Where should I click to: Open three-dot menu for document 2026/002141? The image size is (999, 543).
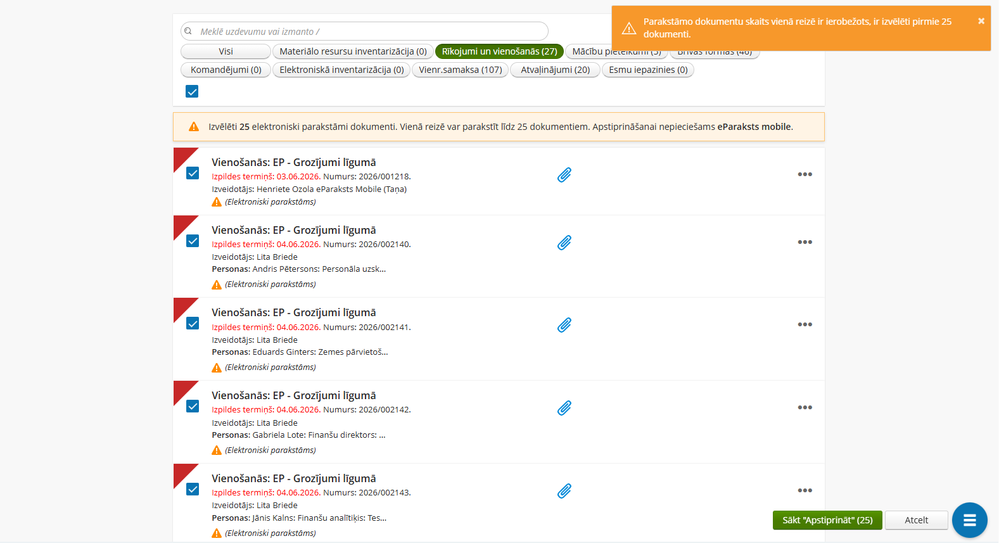[805, 325]
